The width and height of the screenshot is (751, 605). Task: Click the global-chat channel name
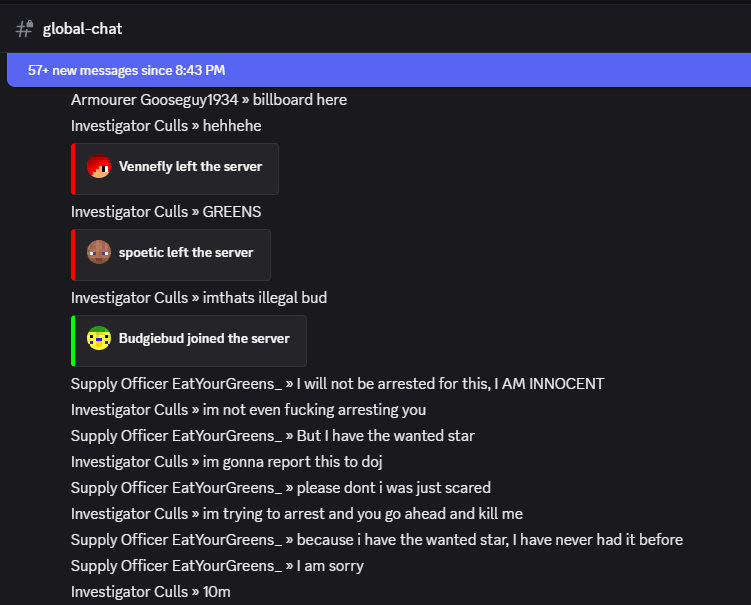82,29
